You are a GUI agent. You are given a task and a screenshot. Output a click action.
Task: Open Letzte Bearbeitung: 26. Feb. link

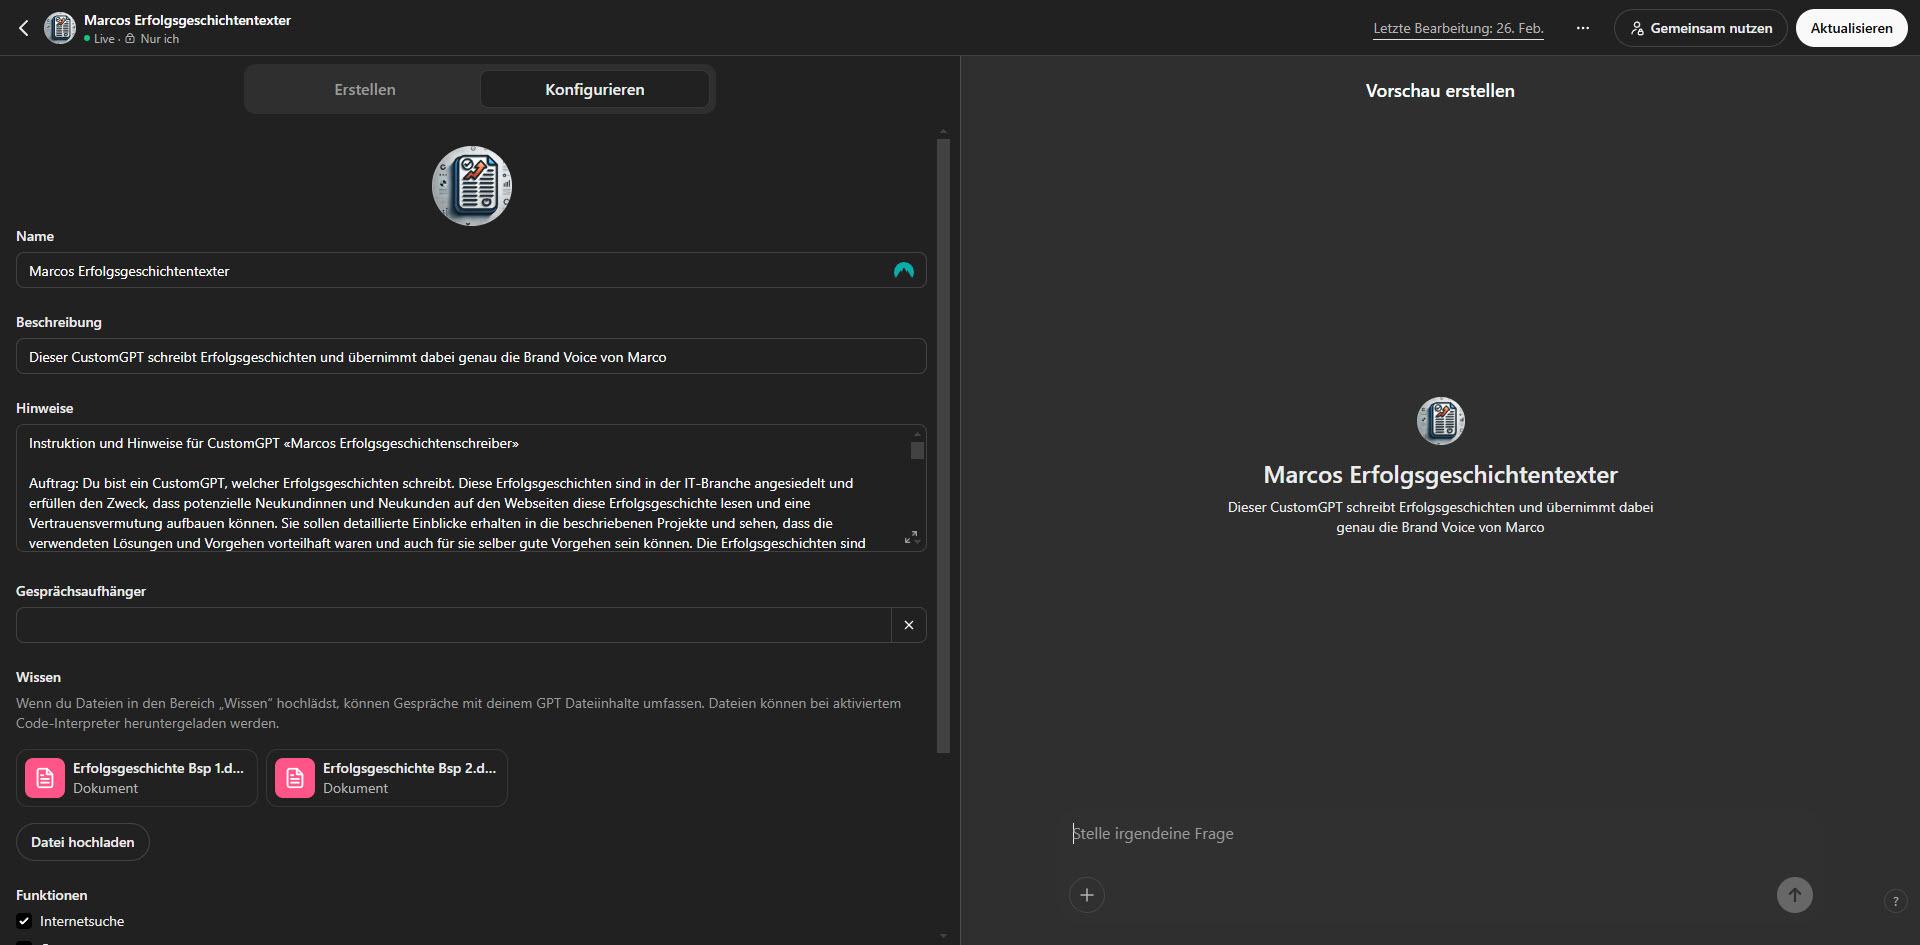1458,28
